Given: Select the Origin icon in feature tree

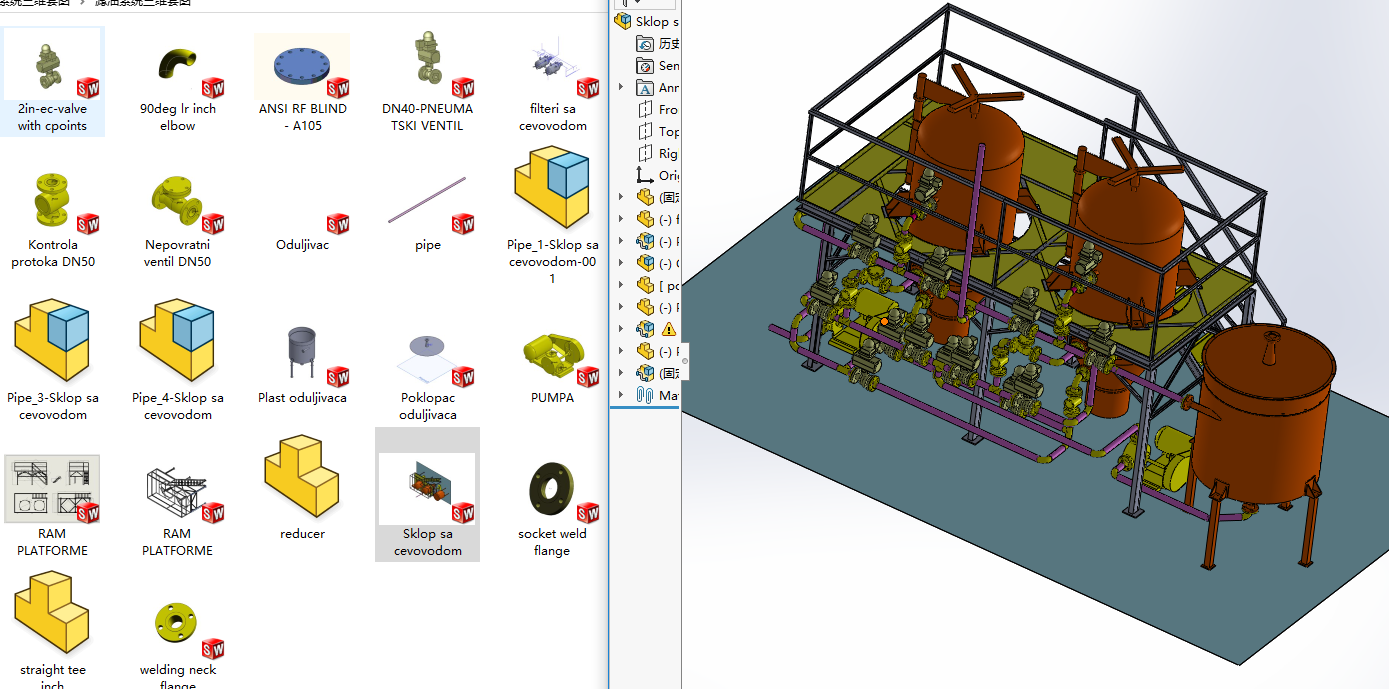Looking at the screenshot, I should click(x=645, y=175).
